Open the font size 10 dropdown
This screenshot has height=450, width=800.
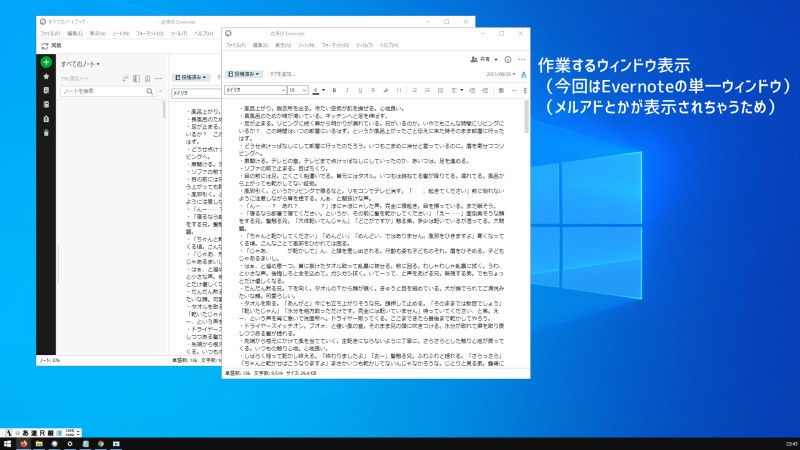pyautogui.click(x=298, y=90)
